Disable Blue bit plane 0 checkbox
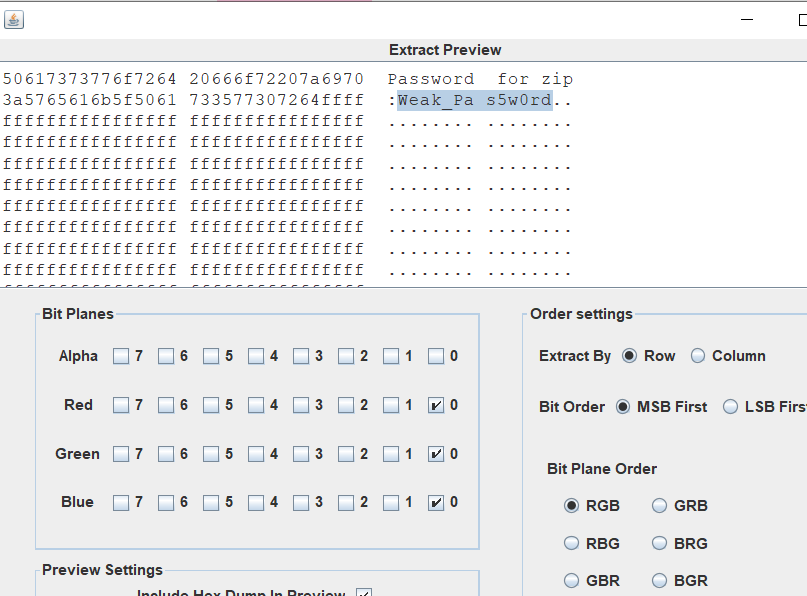The image size is (807, 596). pyautogui.click(x=436, y=502)
